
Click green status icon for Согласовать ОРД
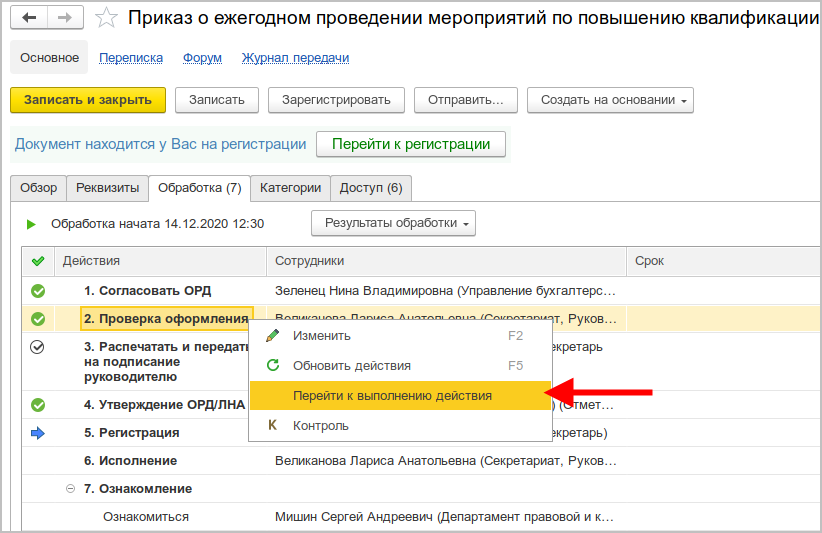coord(38,291)
